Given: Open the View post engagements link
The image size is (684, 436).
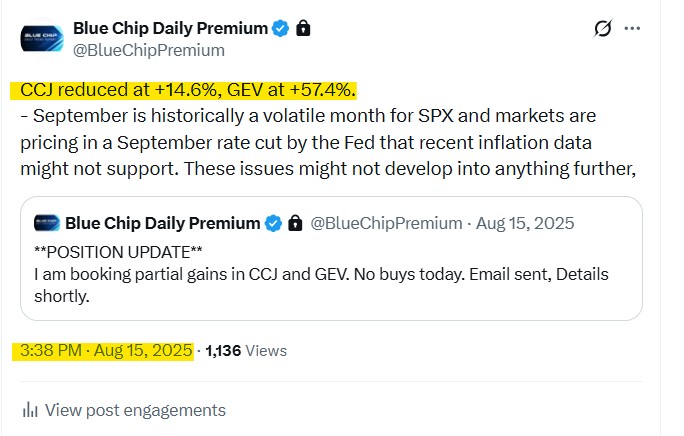Looking at the screenshot, I should [135, 409].
